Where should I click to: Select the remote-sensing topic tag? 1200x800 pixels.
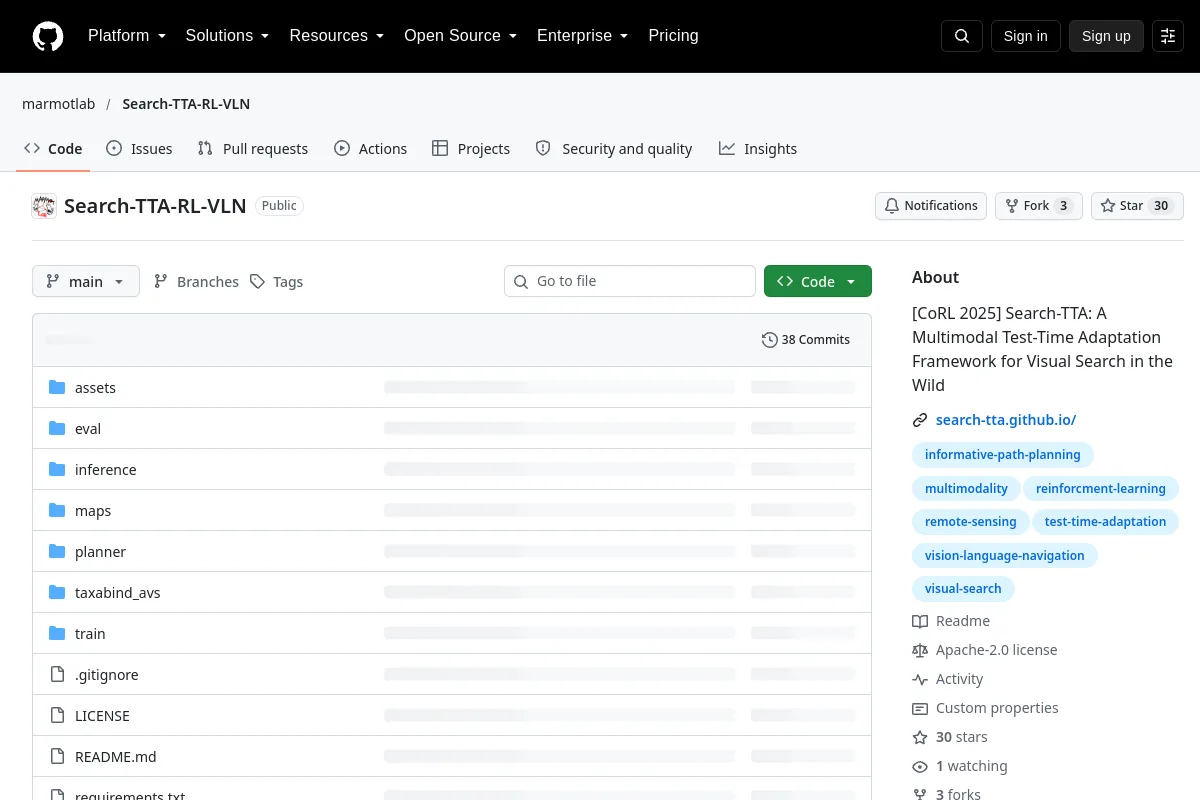(971, 522)
